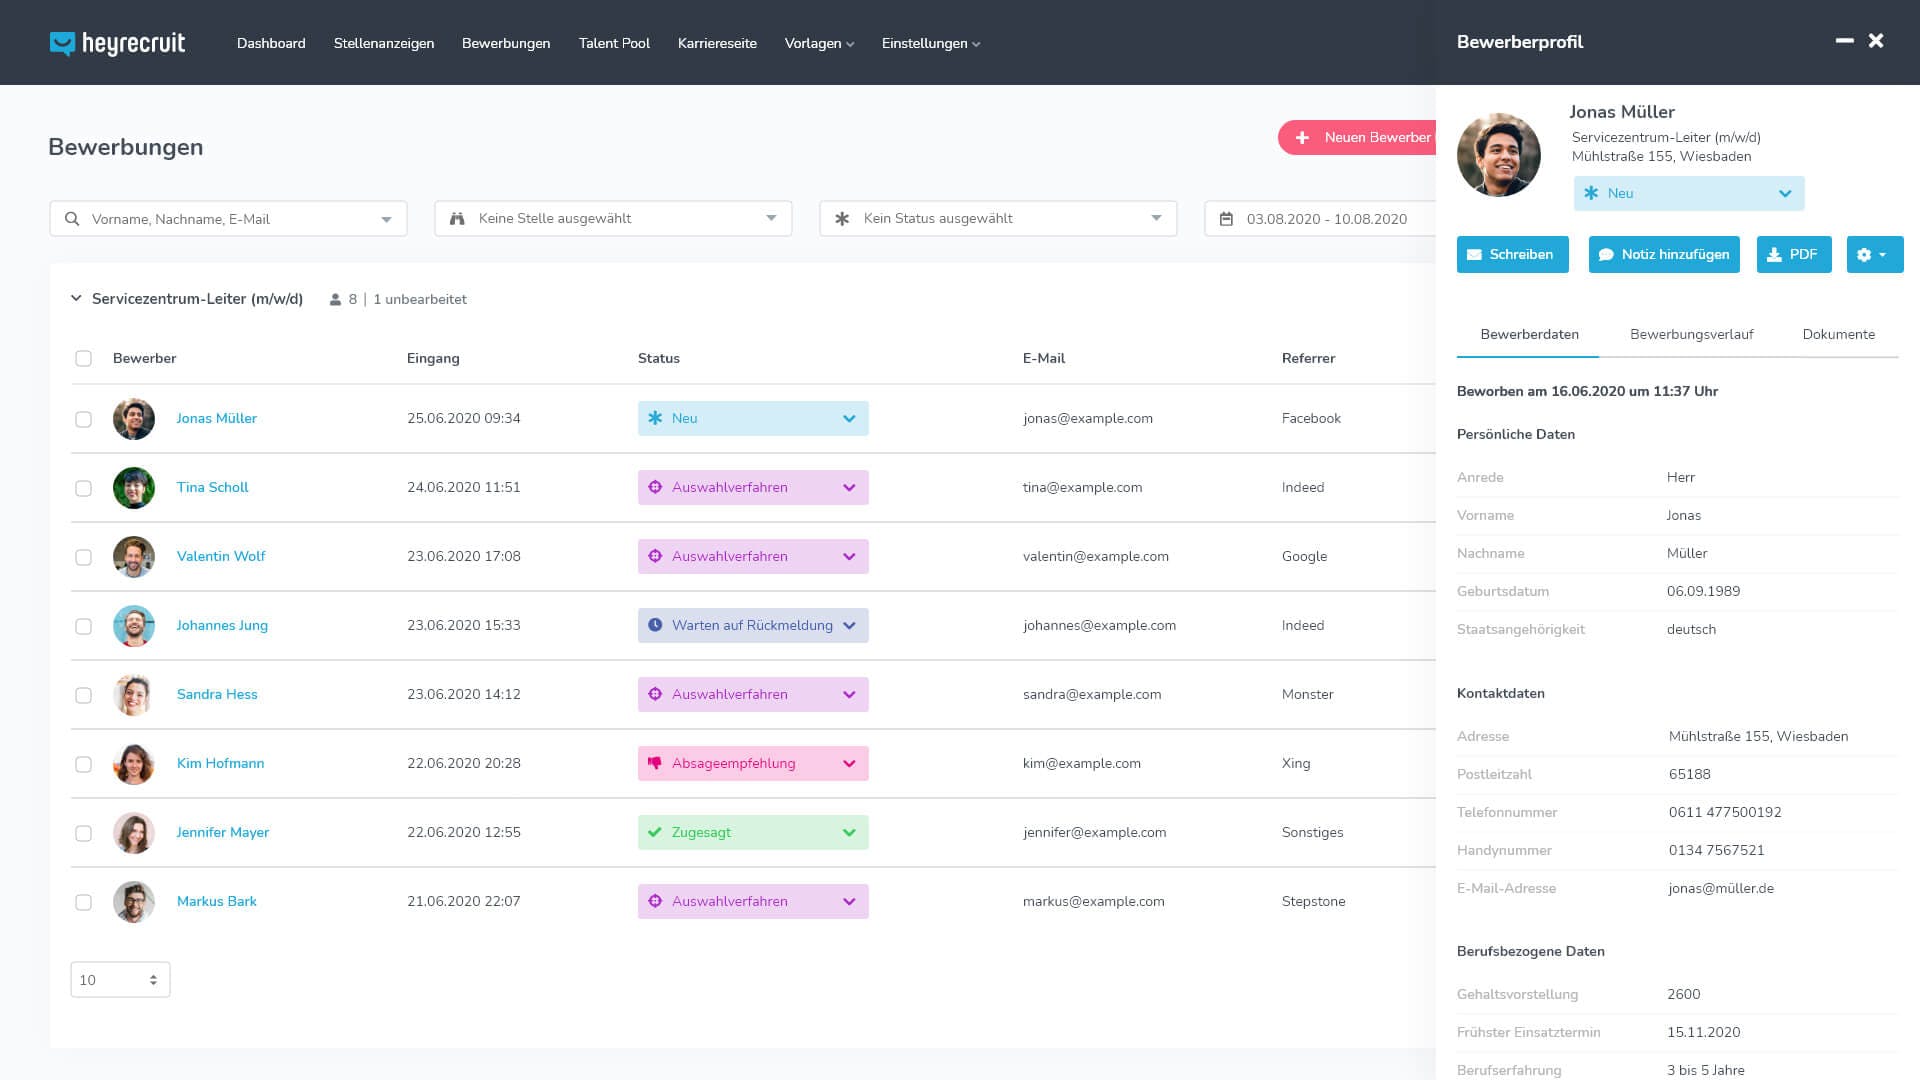
Task: Collapse the Servicezentrum-Leiter job group
Action: point(76,298)
